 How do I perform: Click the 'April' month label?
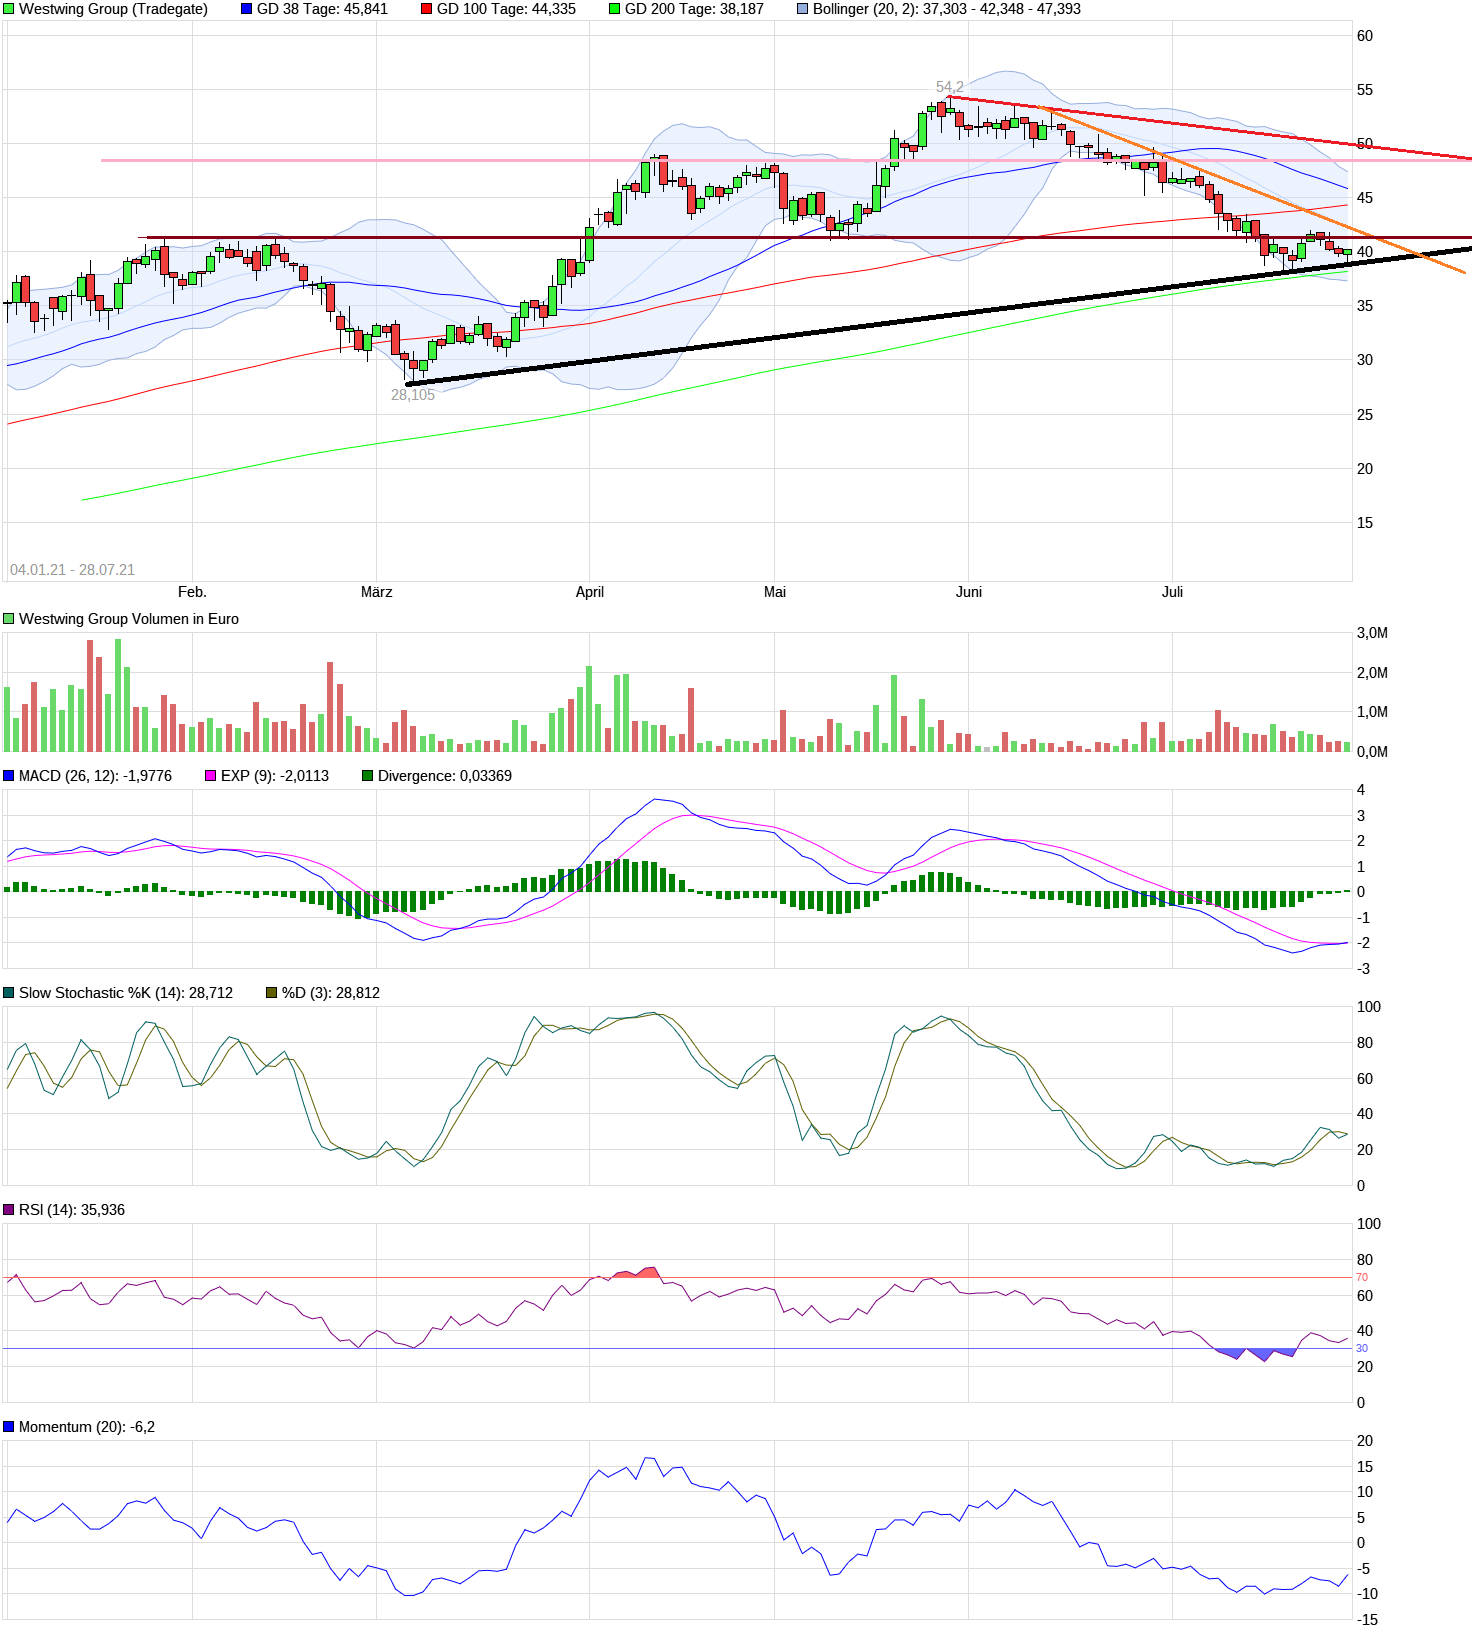590,592
